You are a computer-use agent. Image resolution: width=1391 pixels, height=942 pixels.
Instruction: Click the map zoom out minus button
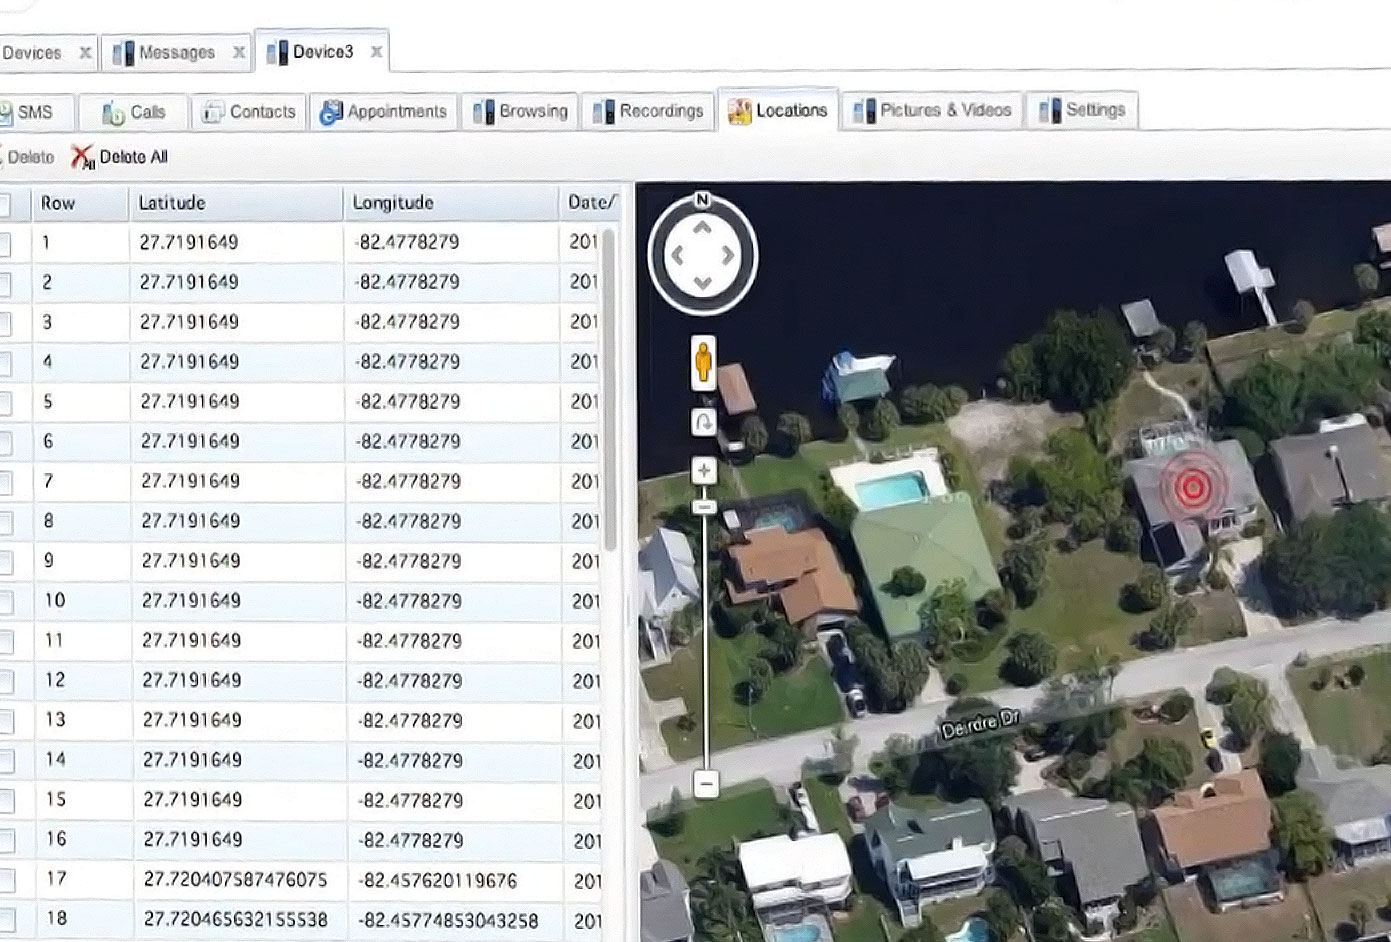(706, 783)
